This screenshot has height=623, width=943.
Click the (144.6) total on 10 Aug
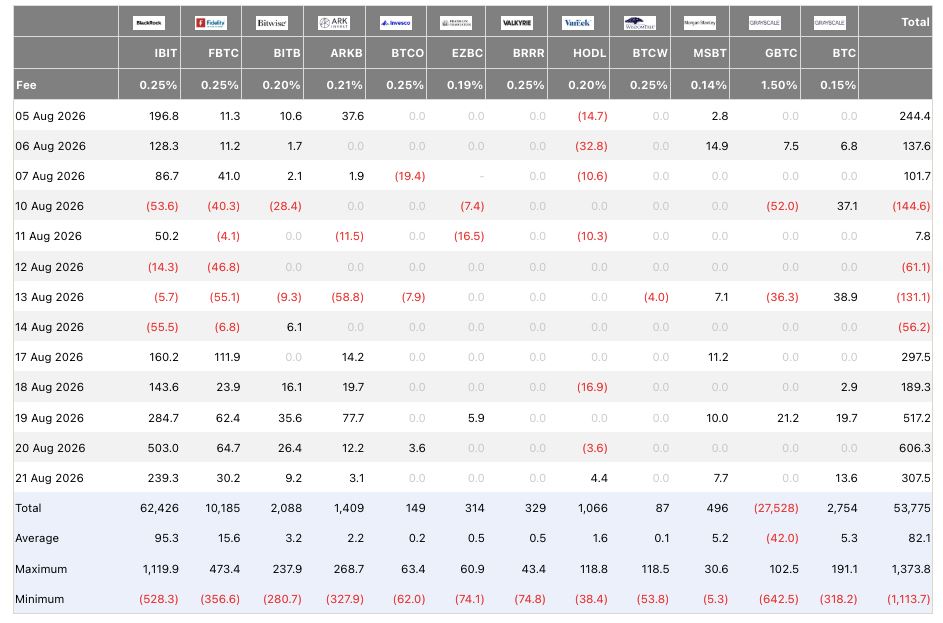point(911,206)
